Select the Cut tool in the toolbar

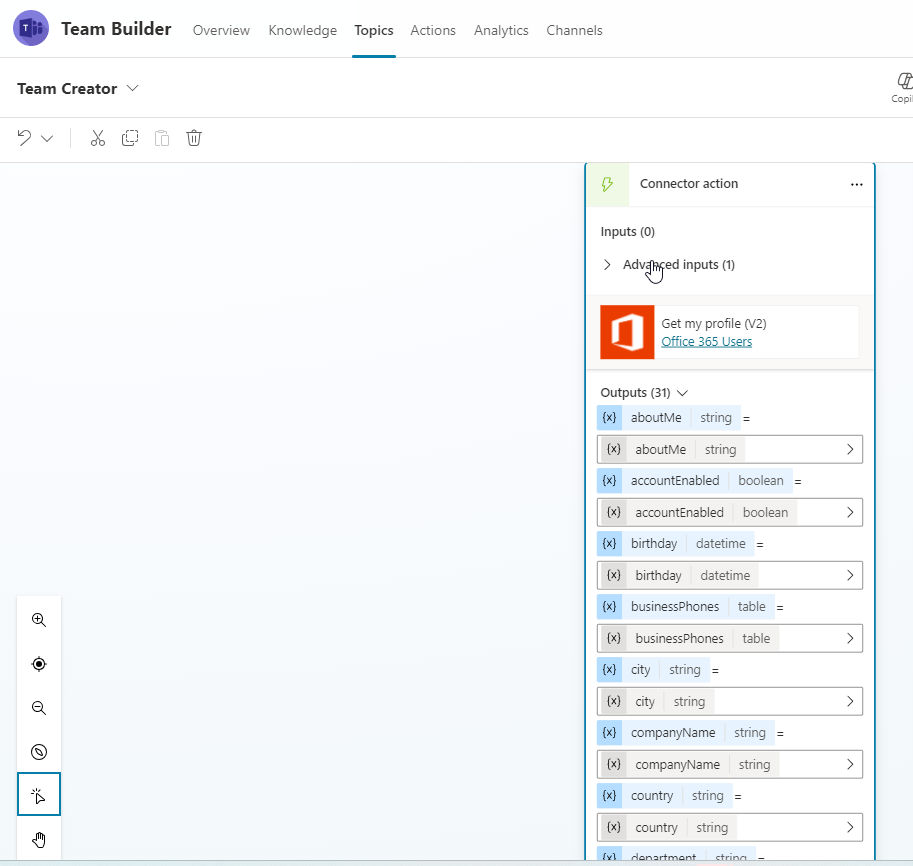click(97, 137)
